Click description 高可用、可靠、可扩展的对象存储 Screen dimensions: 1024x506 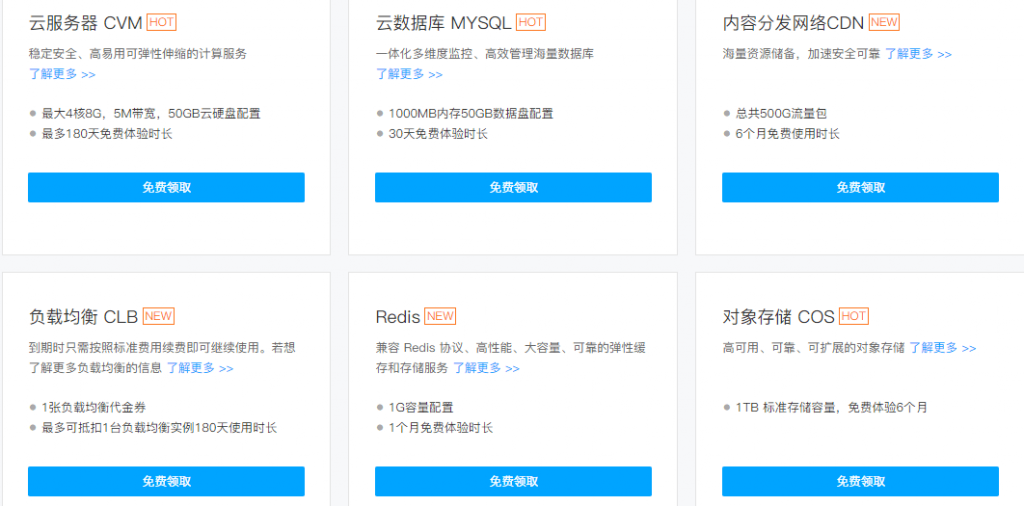coord(814,348)
